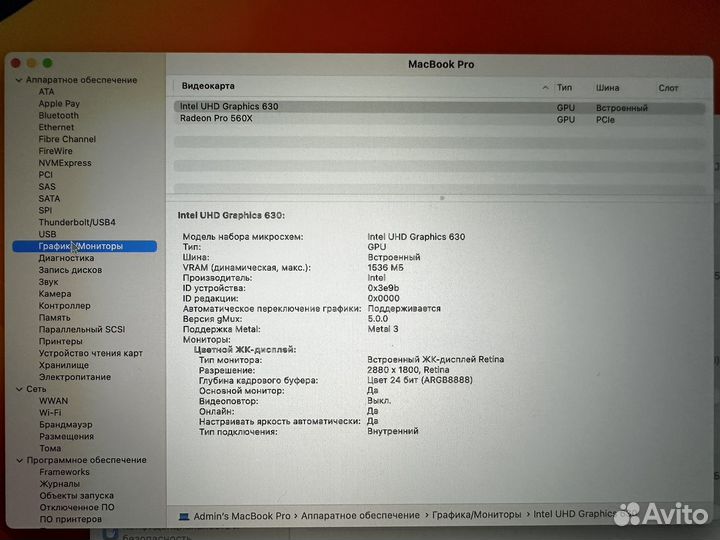Screen dimensions: 720x540
Task: Sort by Тип column header
Action: pyautogui.click(x=564, y=87)
